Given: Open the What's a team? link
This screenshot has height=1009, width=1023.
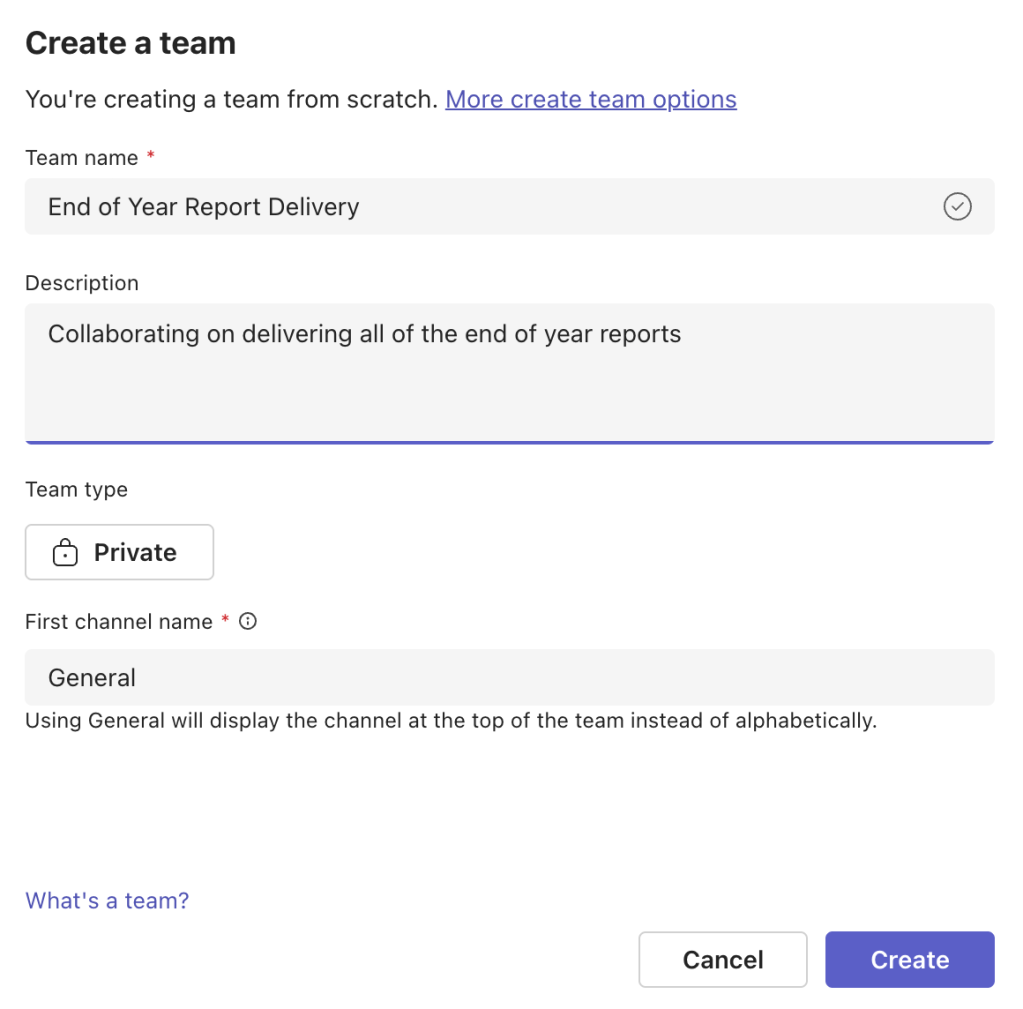Looking at the screenshot, I should (x=107, y=900).
